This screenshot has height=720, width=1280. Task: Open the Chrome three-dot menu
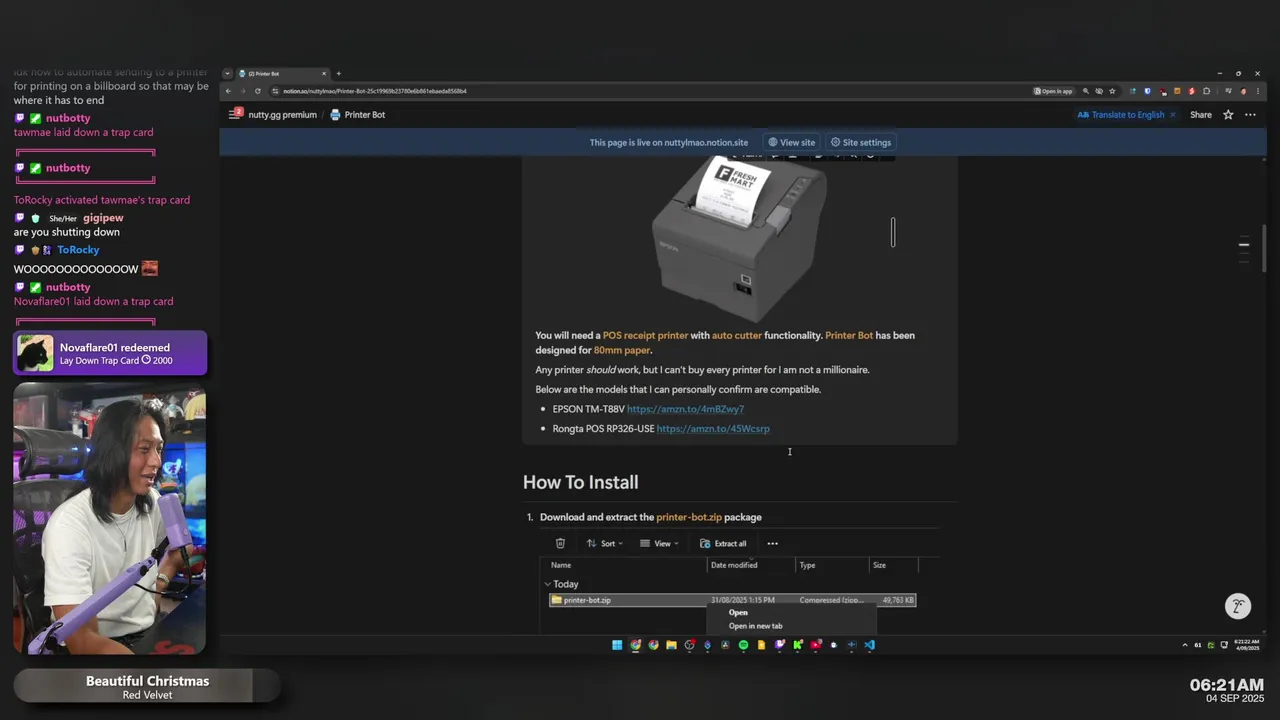click(1259, 91)
